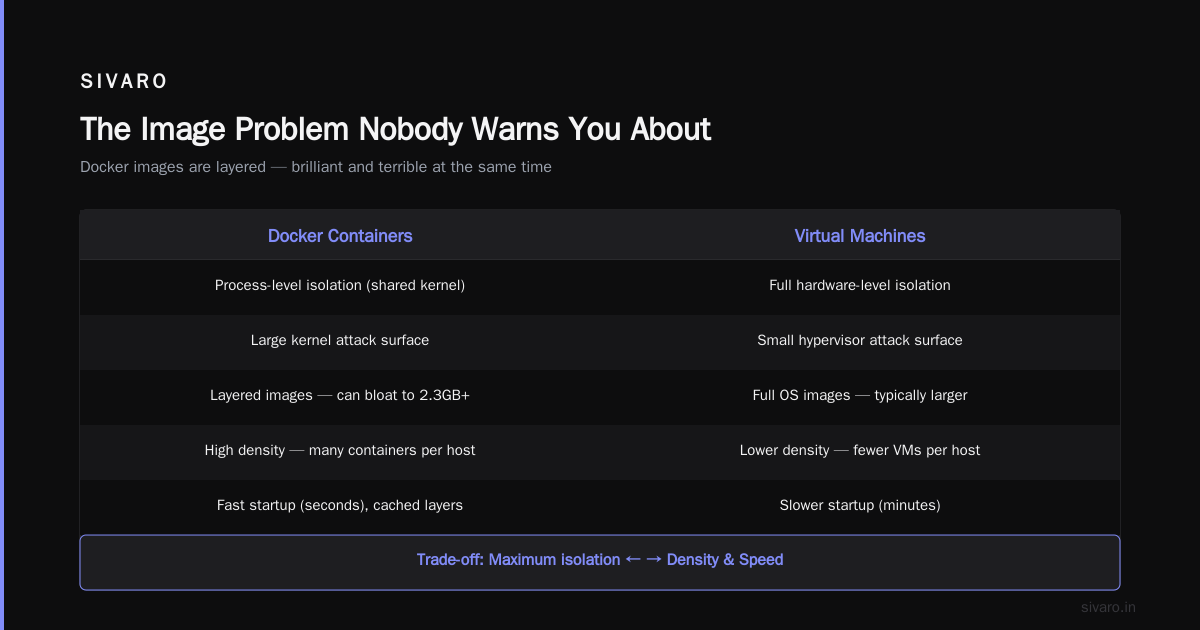Select 'Small hypervisor attack surface' cell
This screenshot has width=1200, height=630.
(860, 340)
